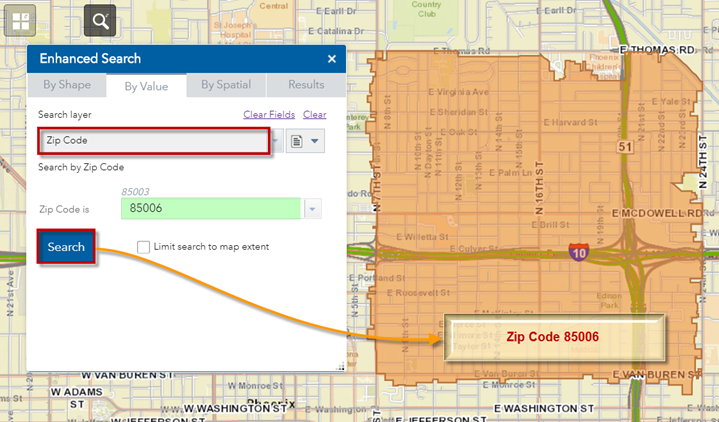Enable Limit search to map extent
The width and height of the screenshot is (719, 422).
coord(144,247)
